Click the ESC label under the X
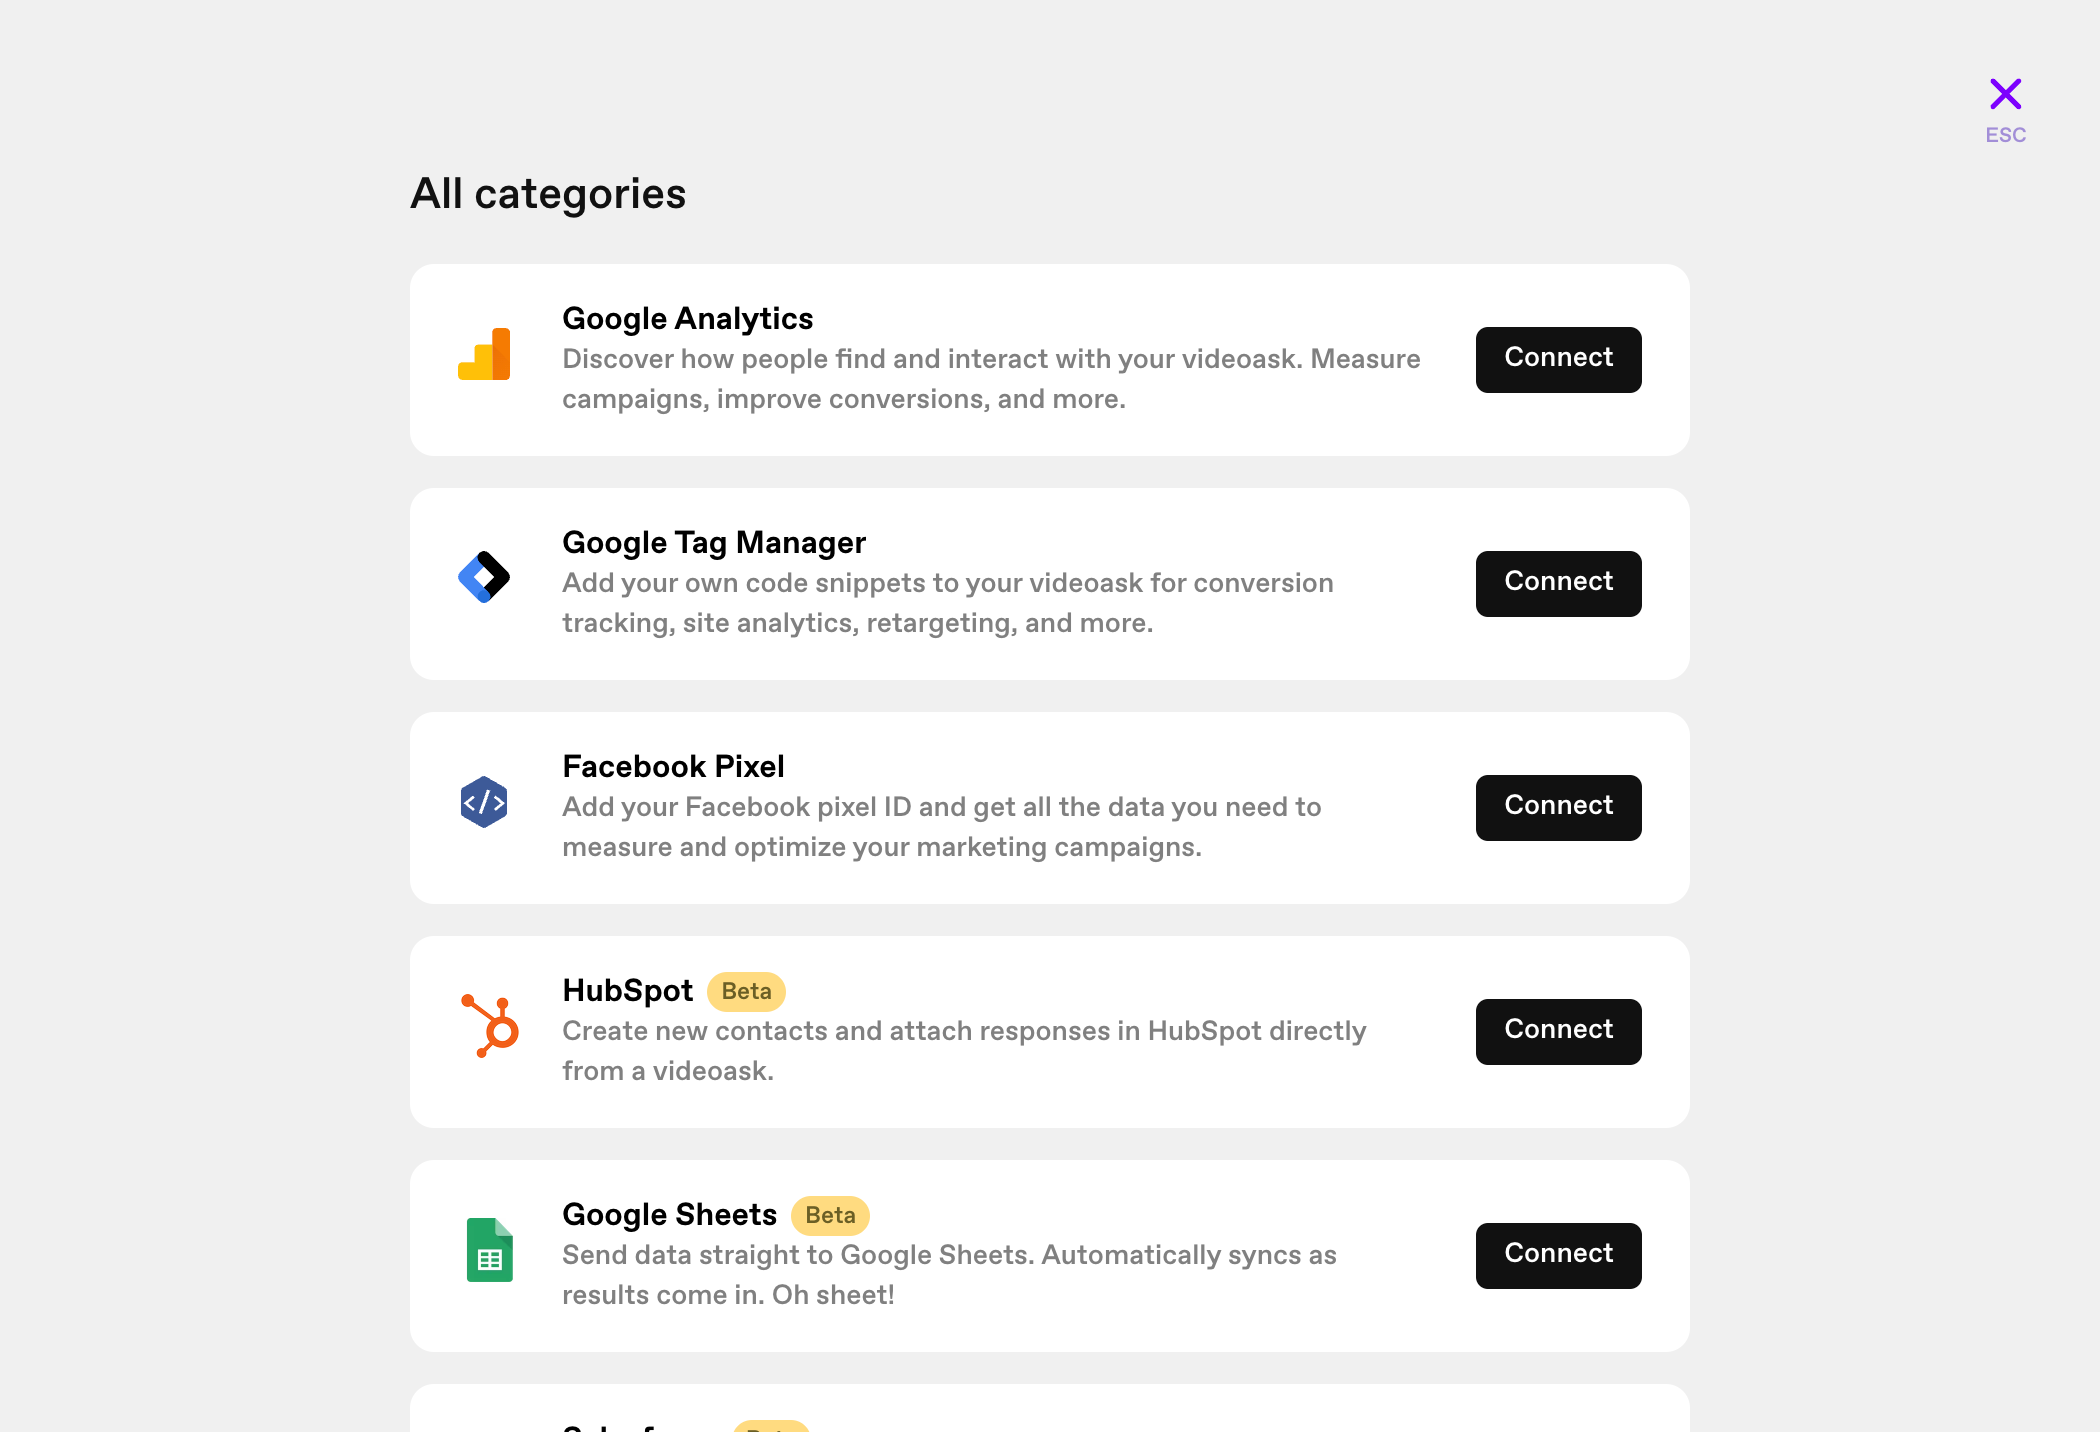Image resolution: width=2100 pixels, height=1432 pixels. click(2006, 135)
